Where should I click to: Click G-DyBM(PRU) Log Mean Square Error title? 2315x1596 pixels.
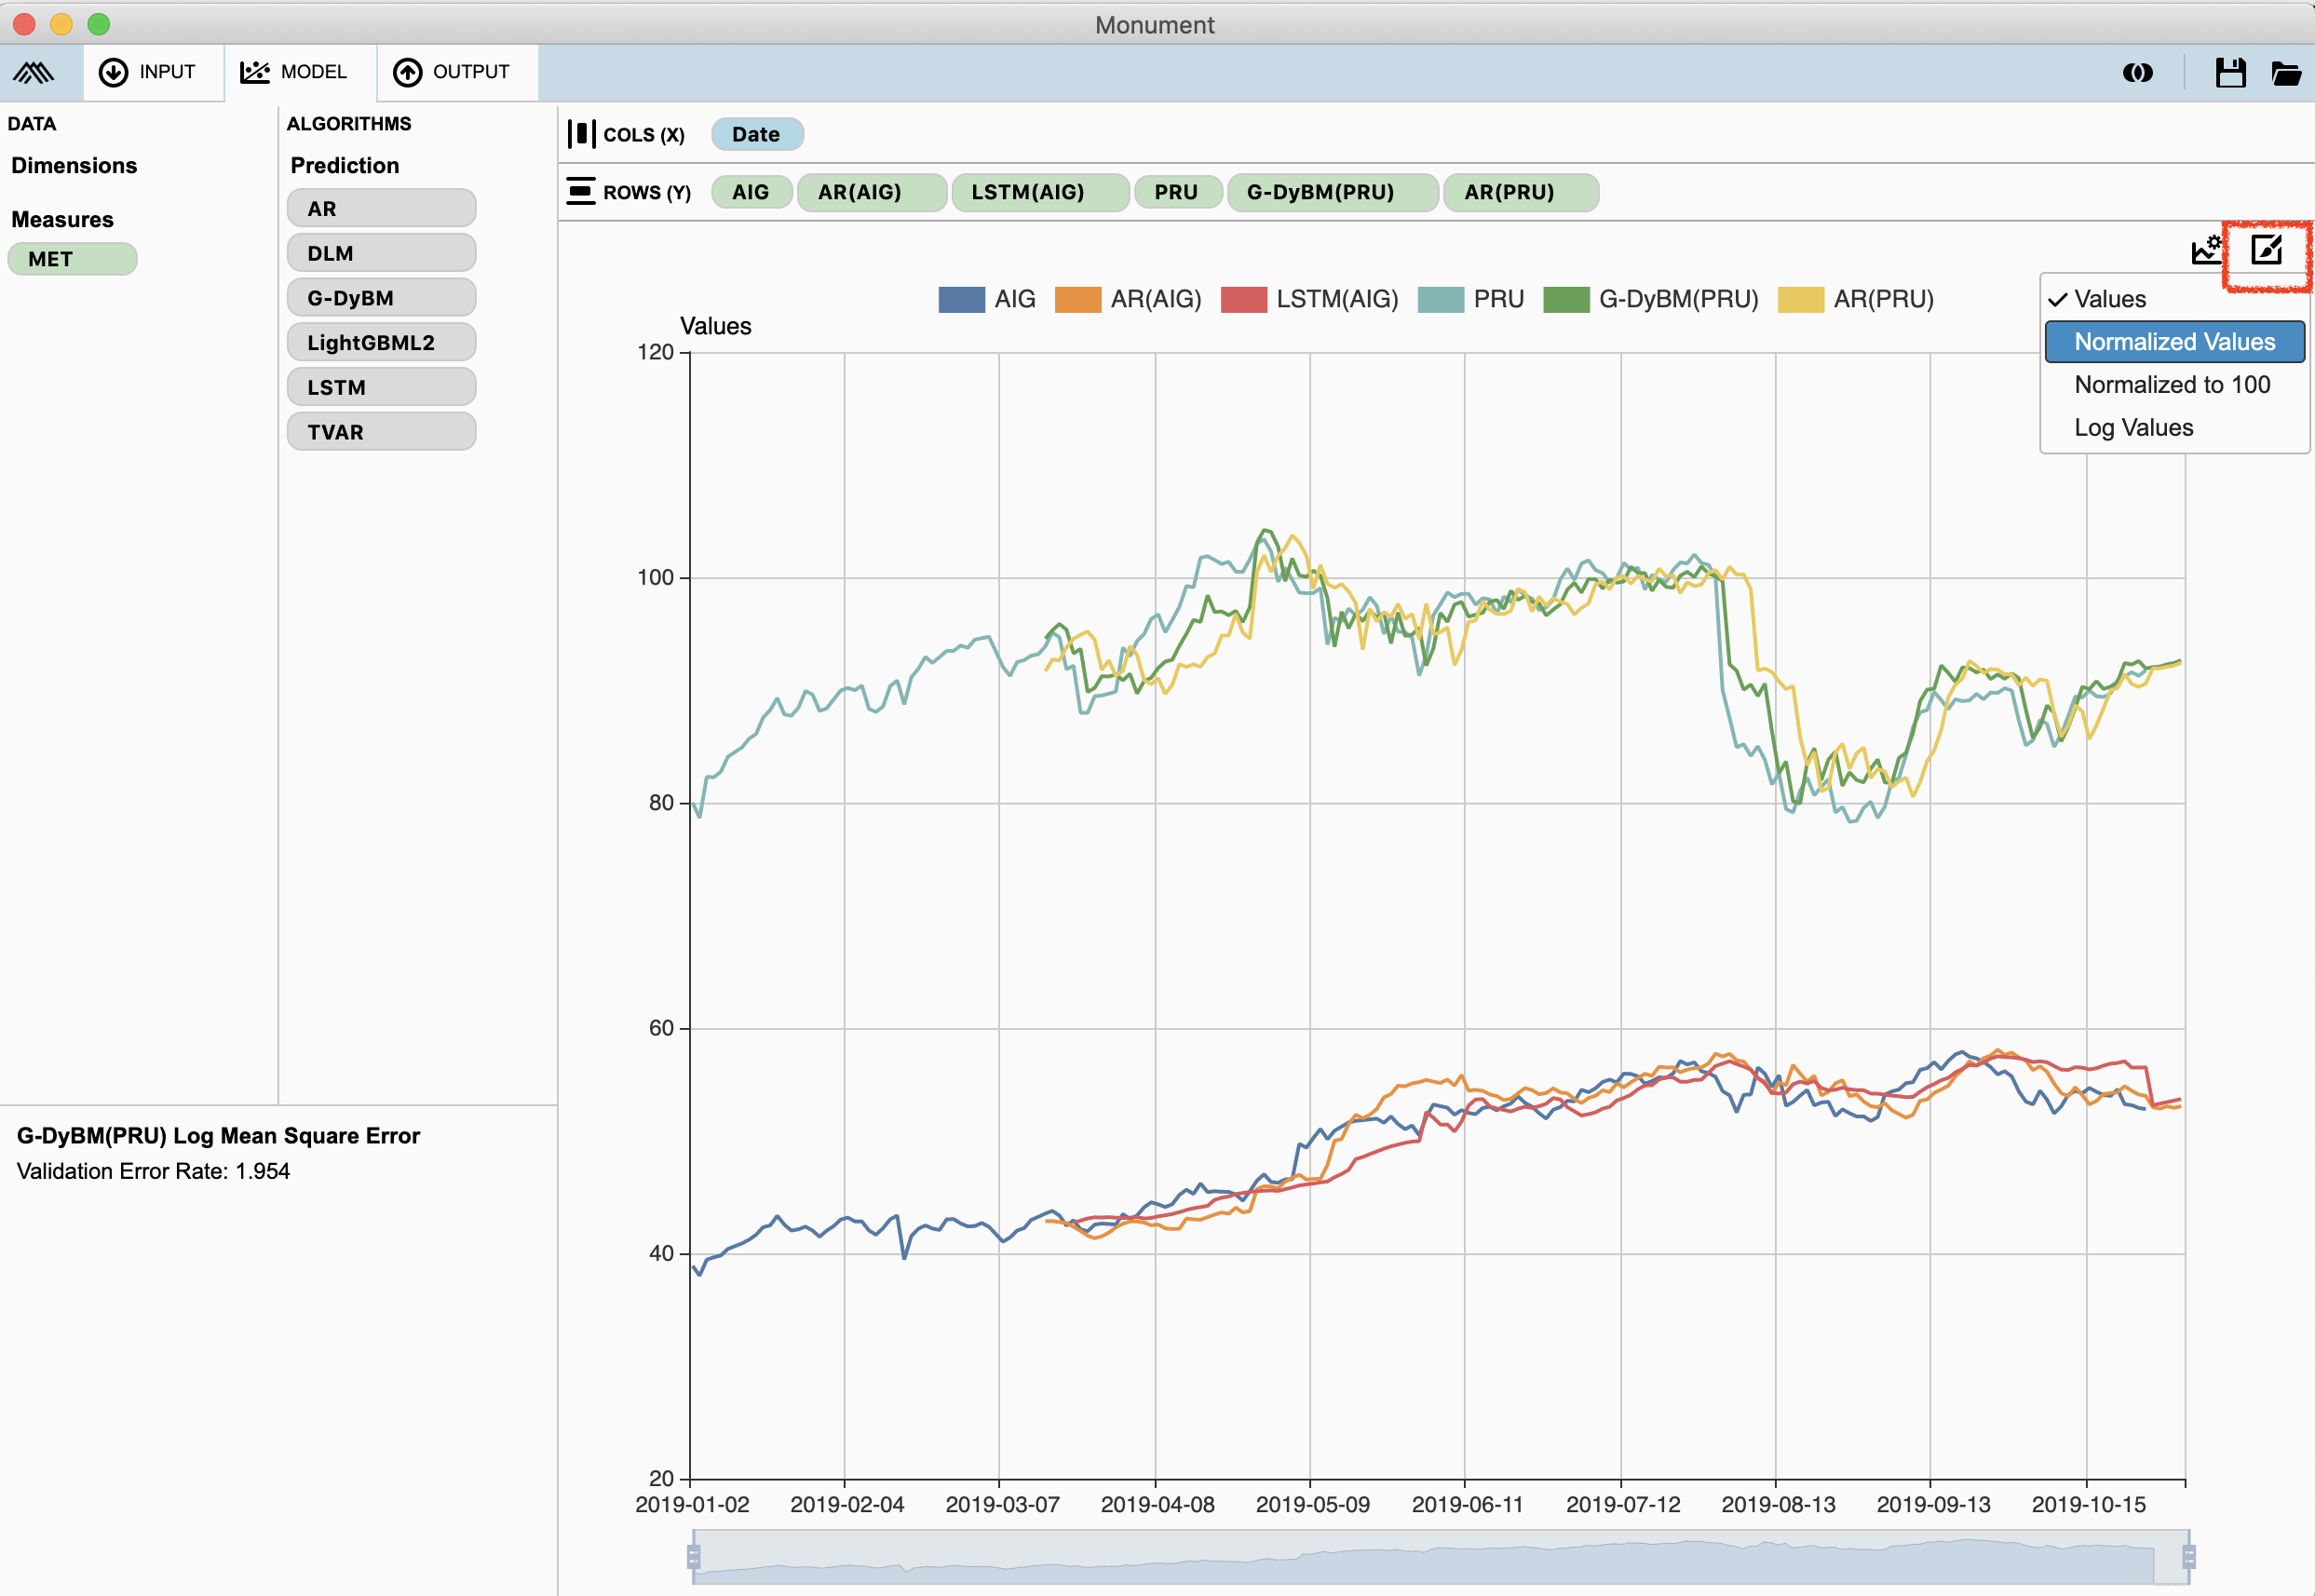pos(218,1135)
